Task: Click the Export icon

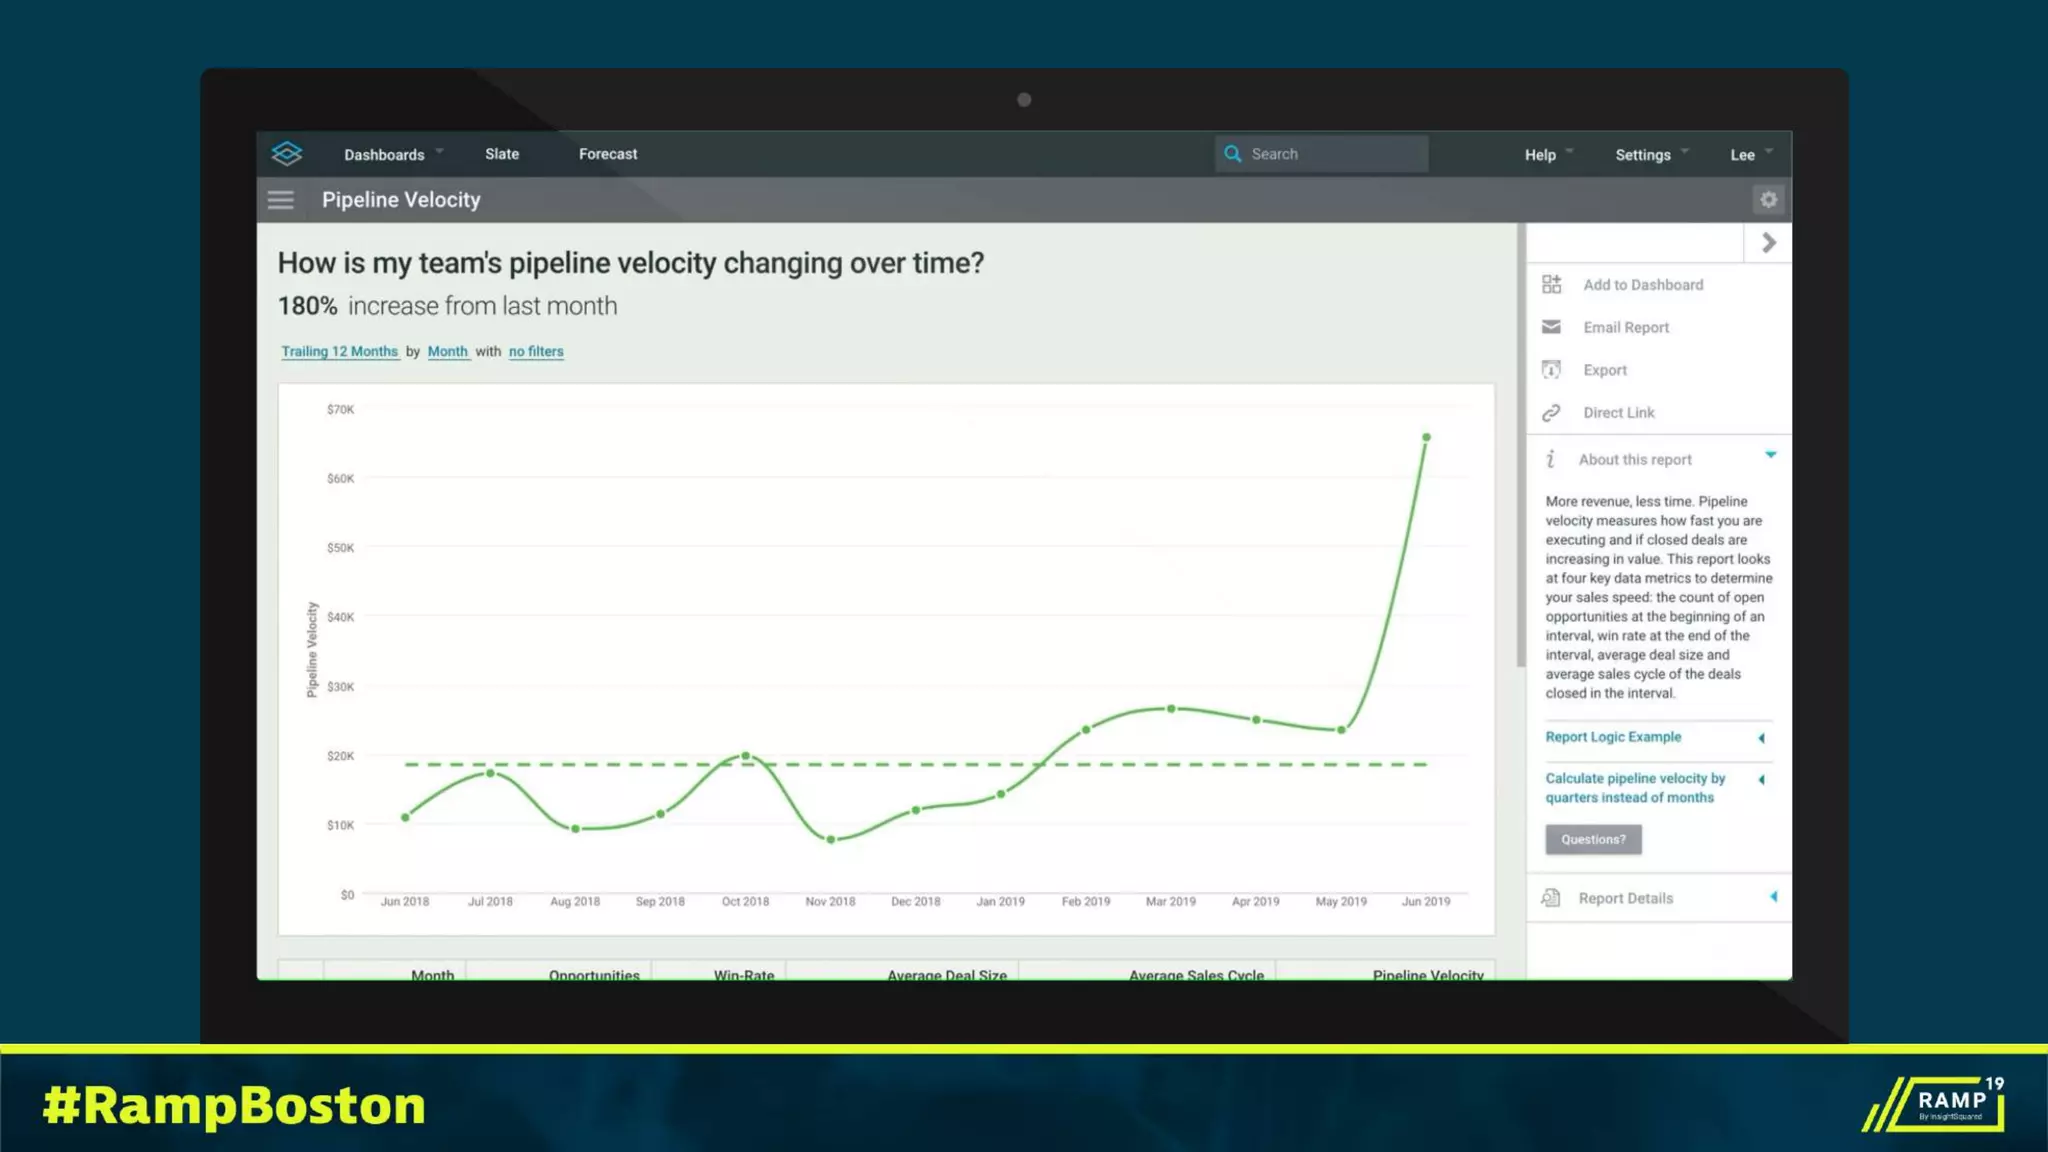Action: (1551, 370)
